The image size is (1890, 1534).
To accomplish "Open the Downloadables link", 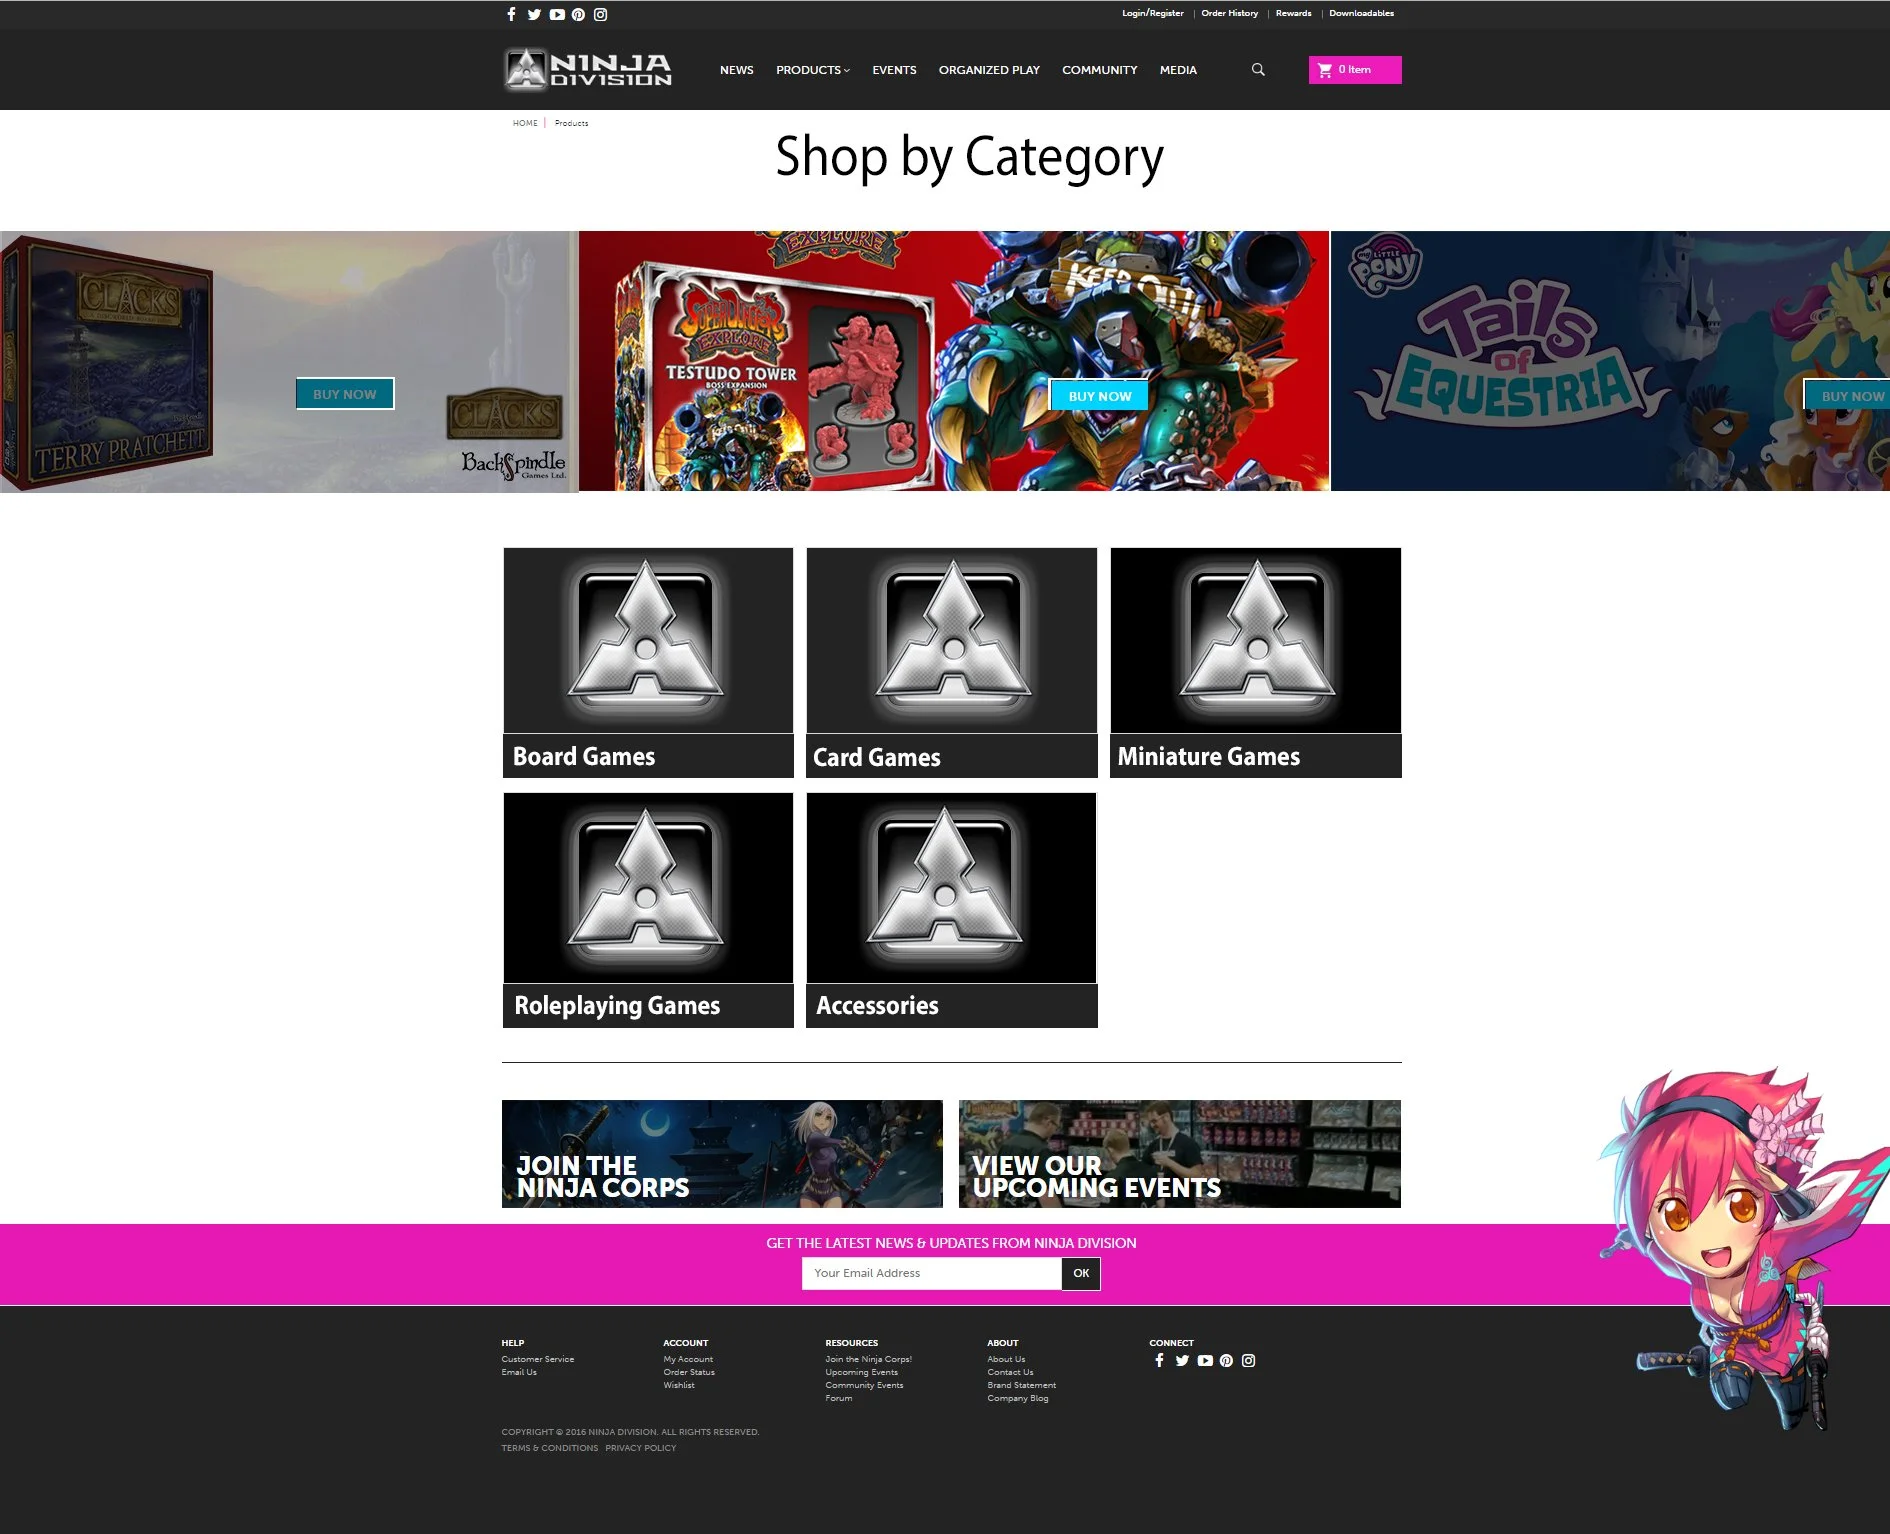I will tap(1361, 13).
